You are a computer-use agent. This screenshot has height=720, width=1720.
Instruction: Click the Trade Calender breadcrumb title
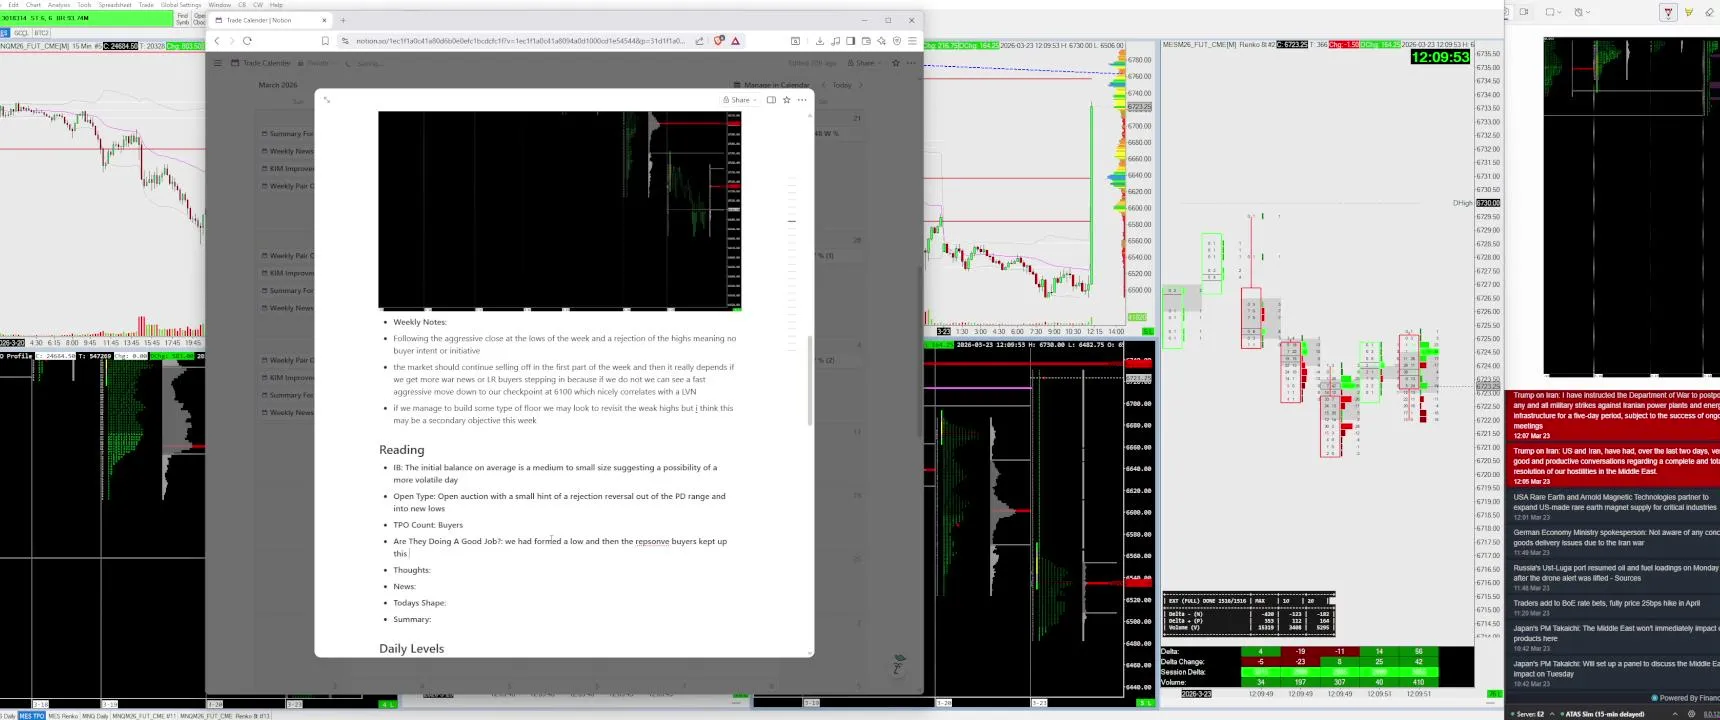(267, 63)
